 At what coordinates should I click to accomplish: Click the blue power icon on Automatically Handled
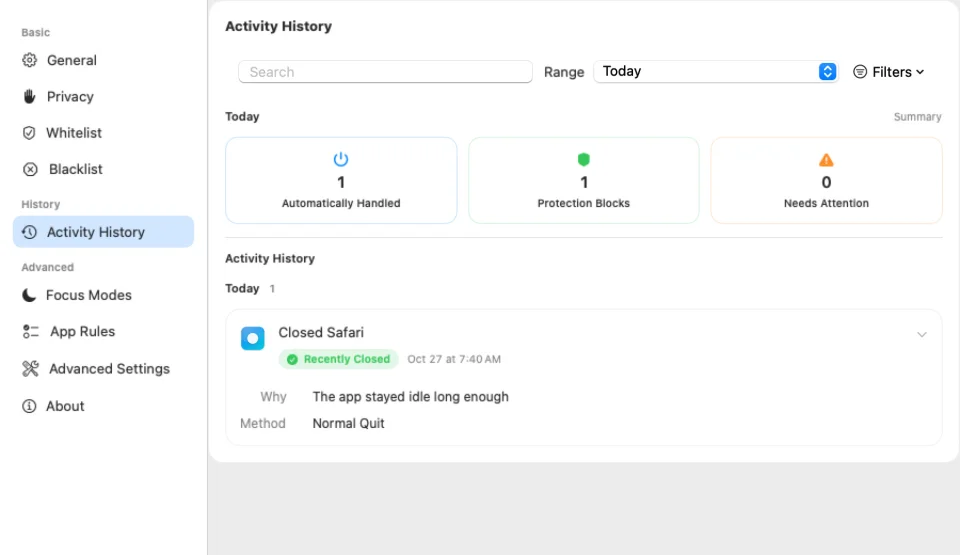341,159
